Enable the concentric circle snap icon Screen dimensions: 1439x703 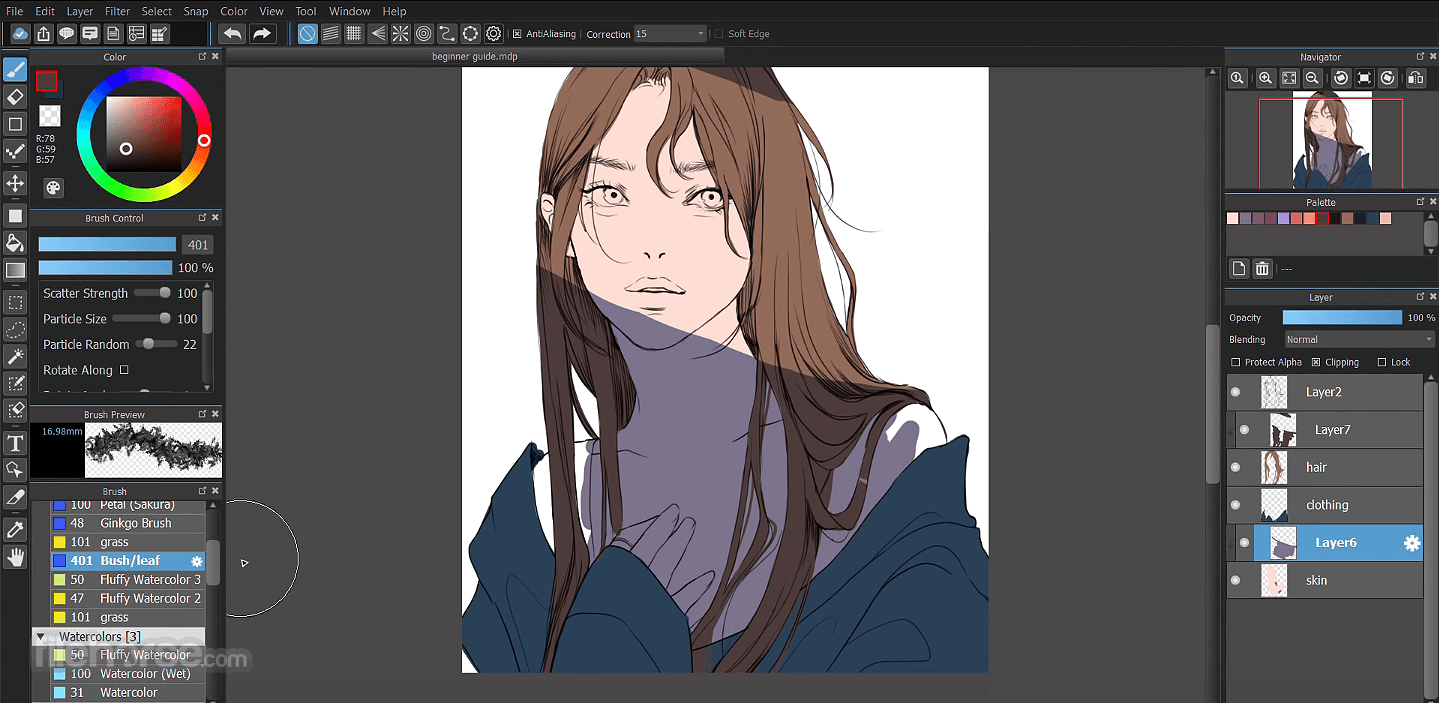424,33
